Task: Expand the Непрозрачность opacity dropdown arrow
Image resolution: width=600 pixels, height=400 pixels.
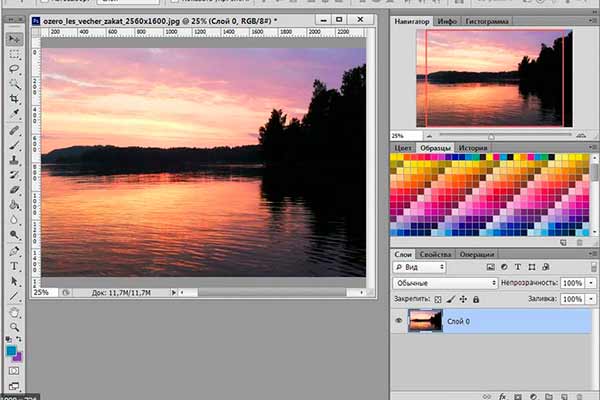Action: pyautogui.click(x=591, y=283)
